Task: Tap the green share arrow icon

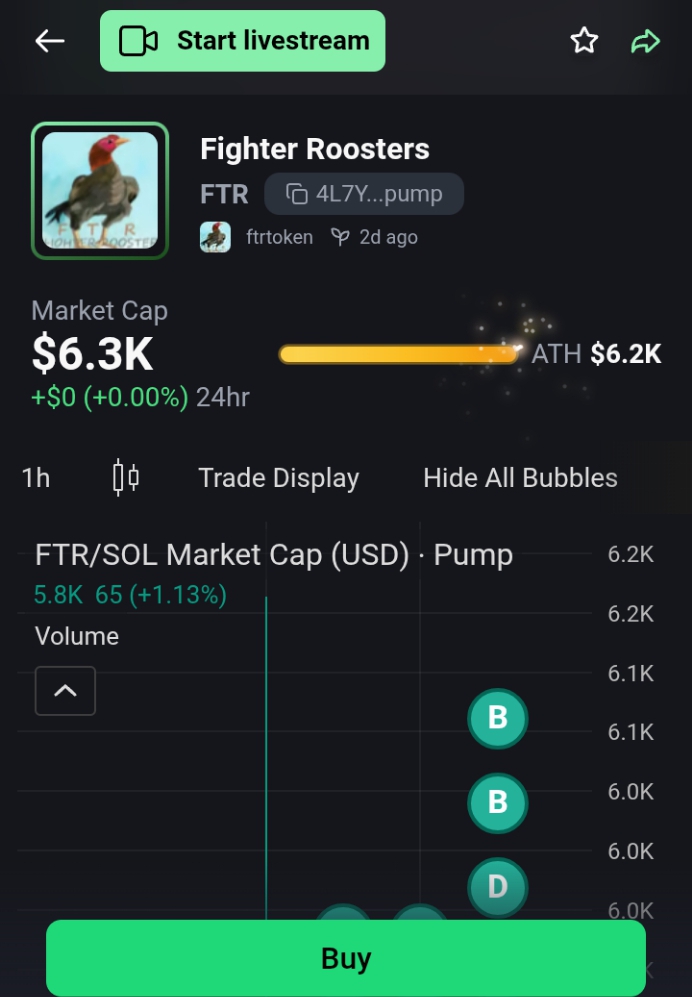Action: tap(645, 41)
